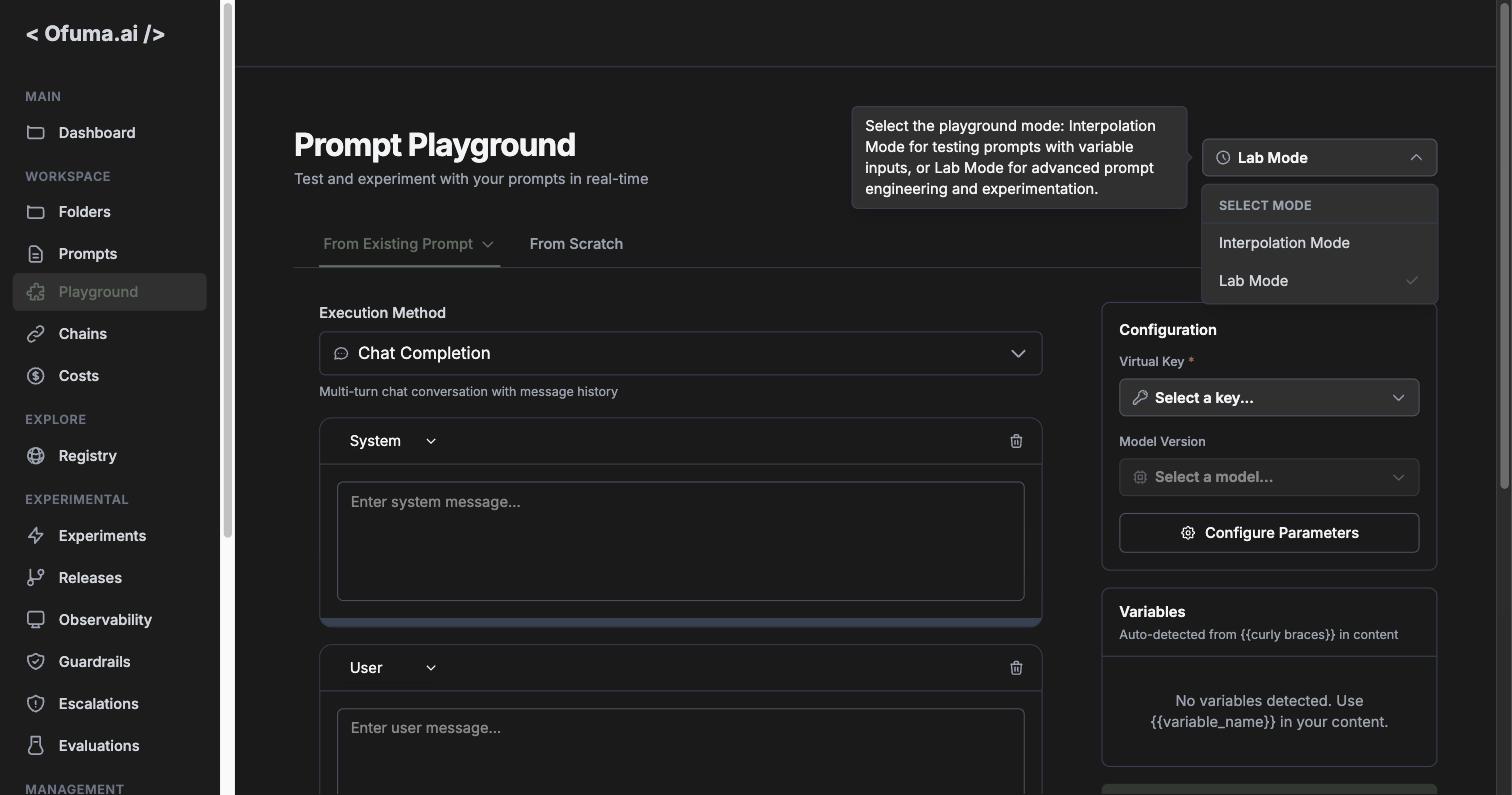The width and height of the screenshot is (1512, 795).
Task: Navigate to Escalations
Action: pos(109,704)
